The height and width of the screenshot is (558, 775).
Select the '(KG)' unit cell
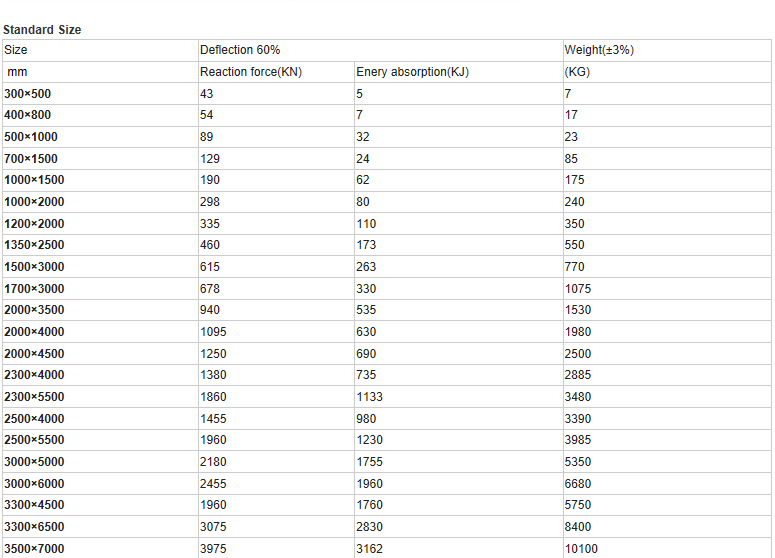point(579,72)
